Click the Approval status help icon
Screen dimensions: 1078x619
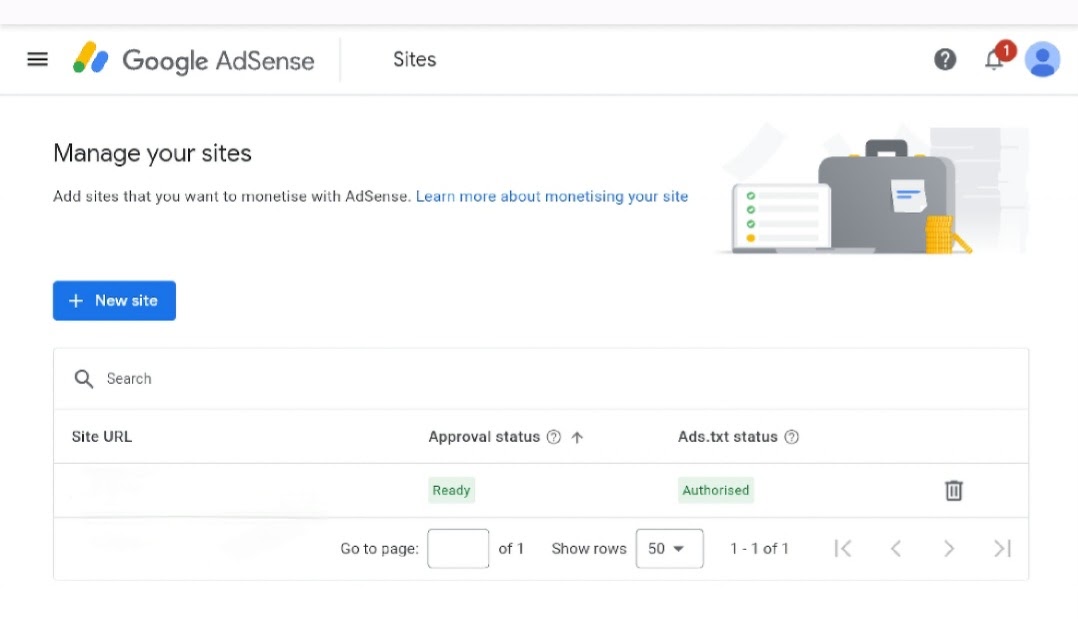point(554,437)
